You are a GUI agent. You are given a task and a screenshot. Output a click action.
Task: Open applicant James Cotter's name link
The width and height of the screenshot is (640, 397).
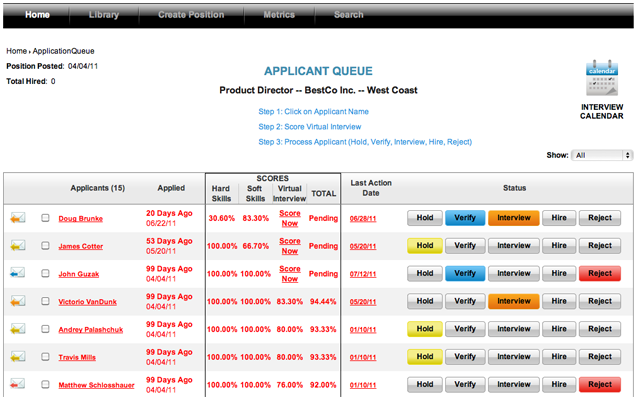click(x=80, y=246)
